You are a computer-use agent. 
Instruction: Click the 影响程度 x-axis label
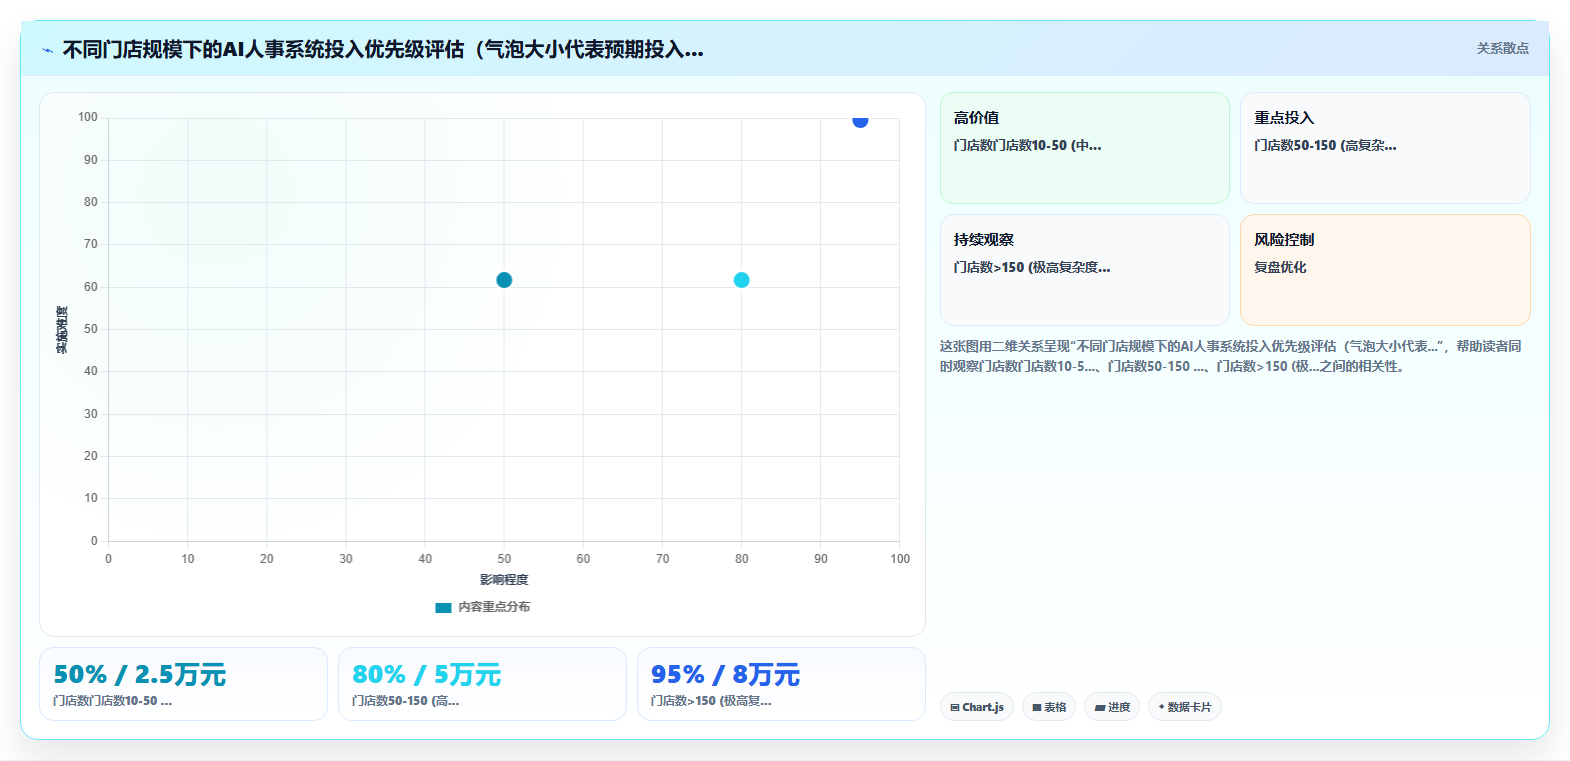(x=504, y=580)
